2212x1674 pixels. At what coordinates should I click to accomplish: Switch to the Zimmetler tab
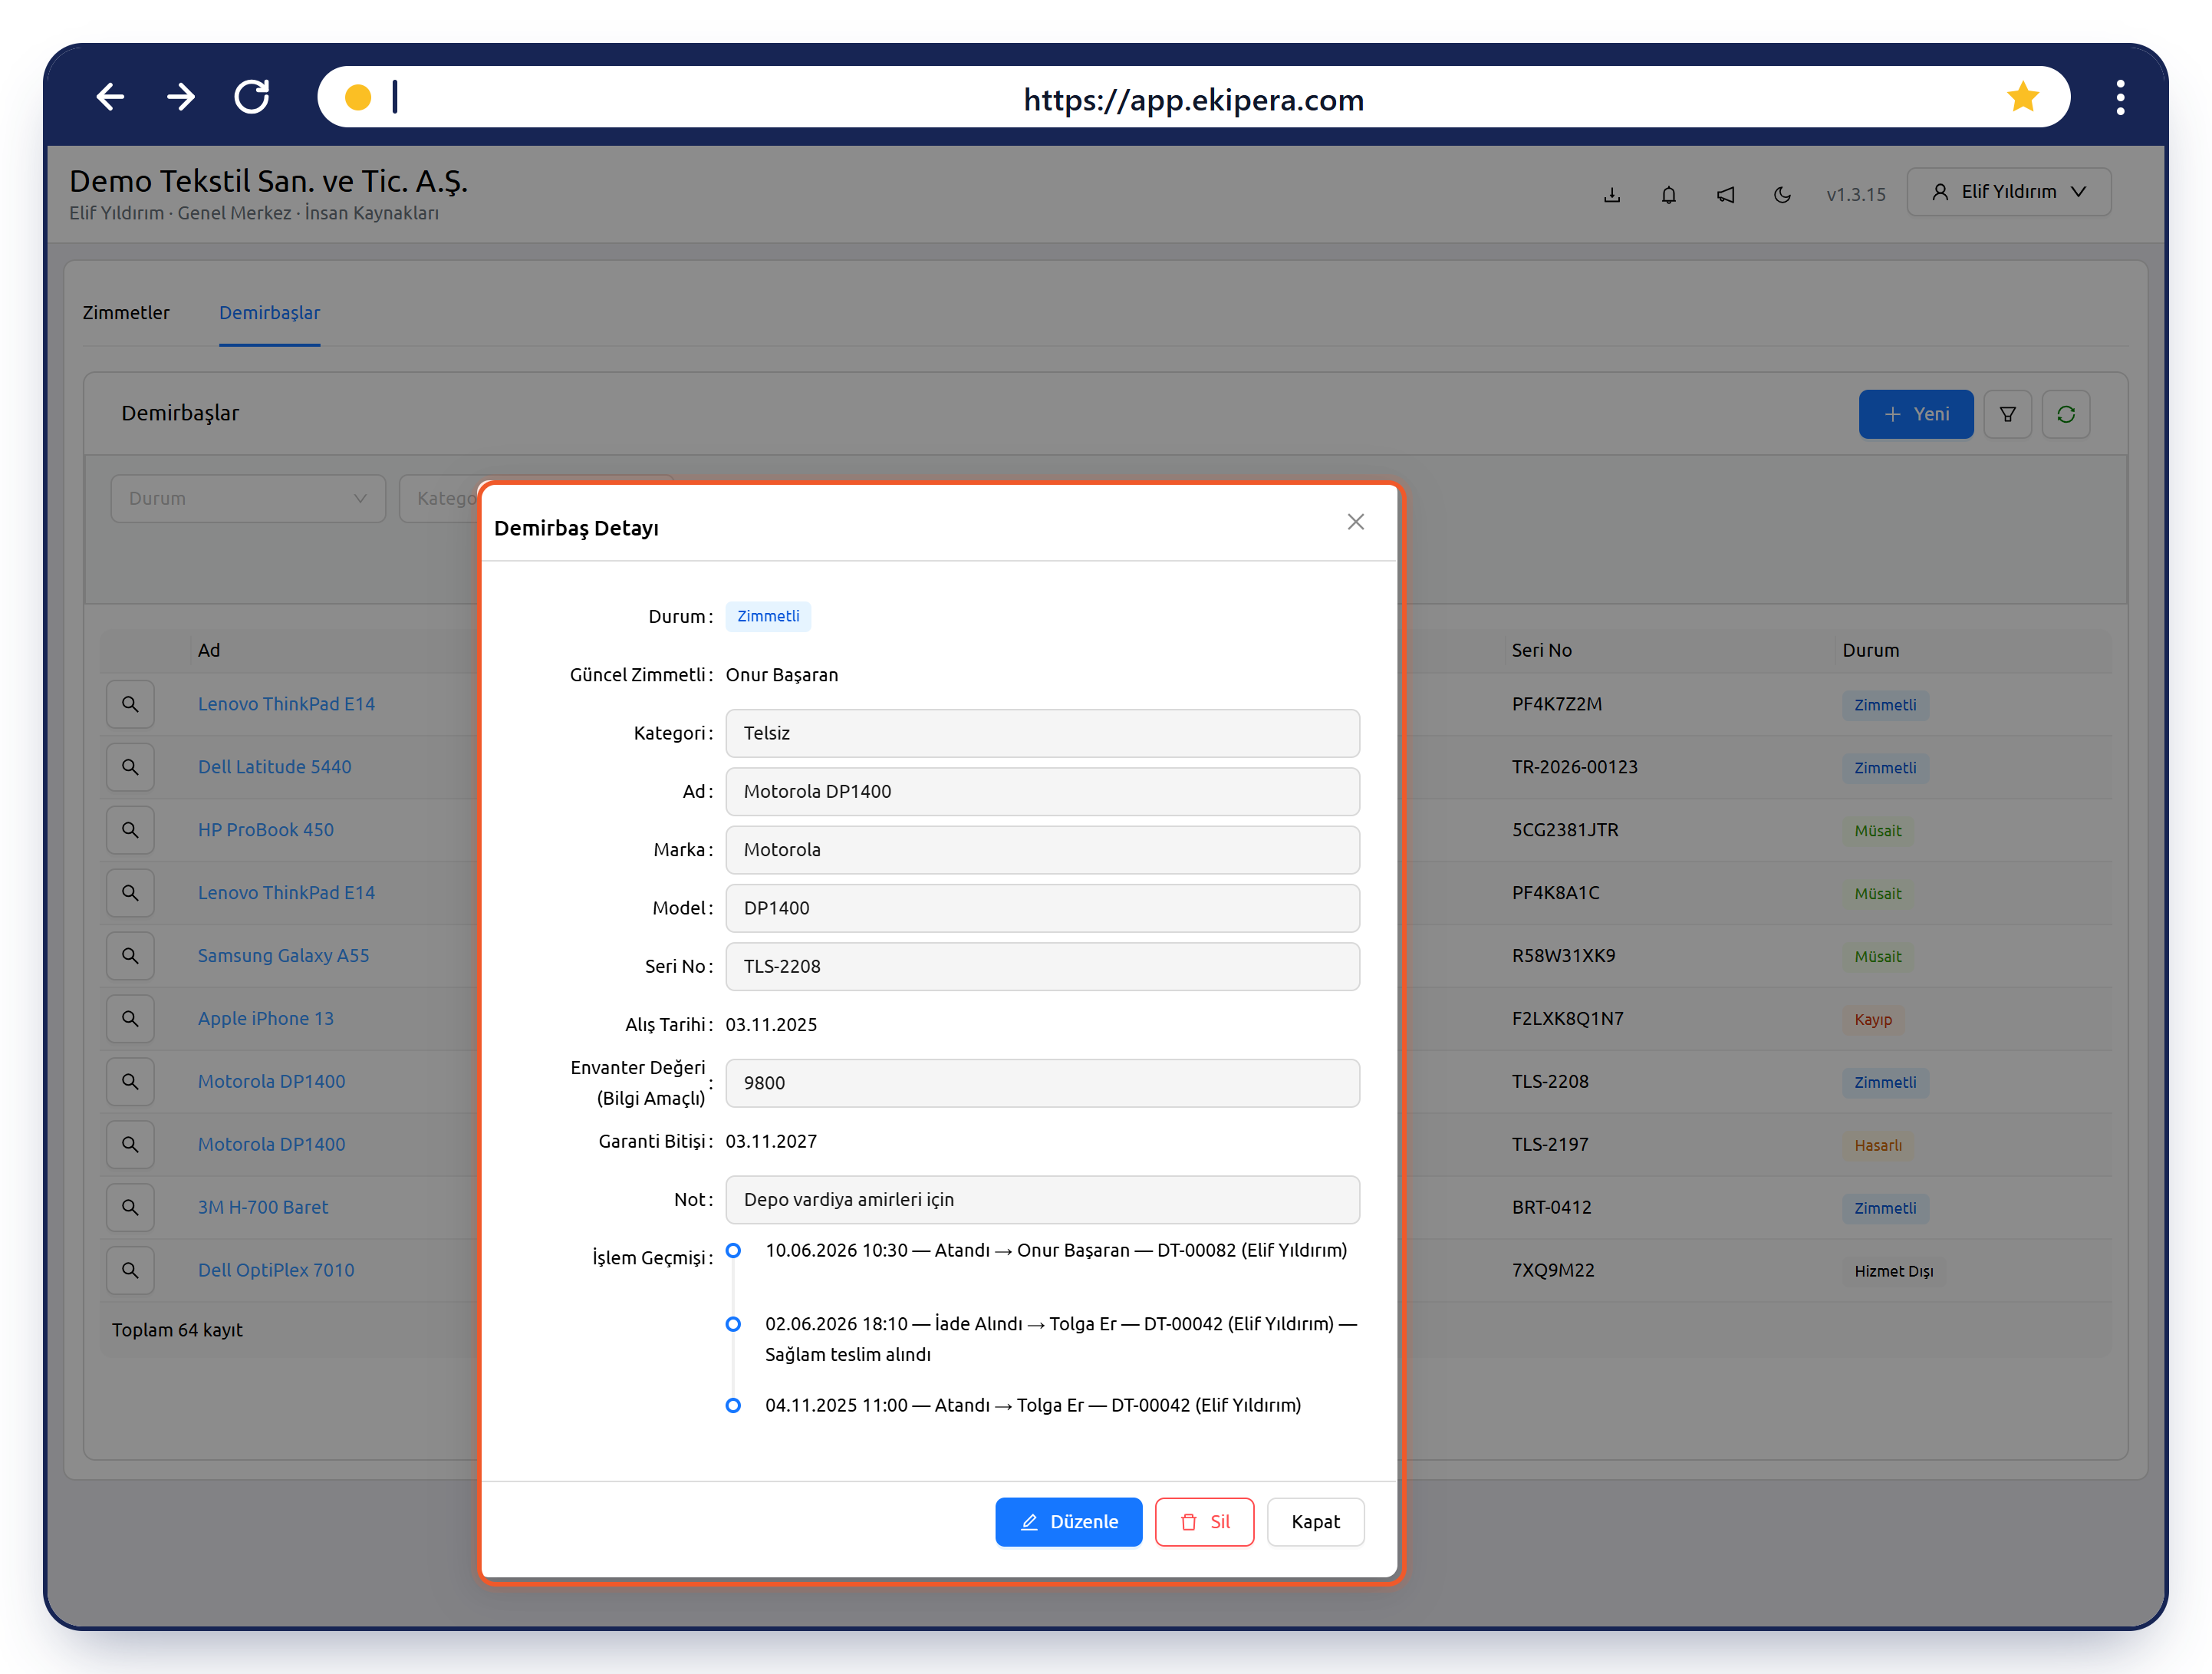[126, 313]
